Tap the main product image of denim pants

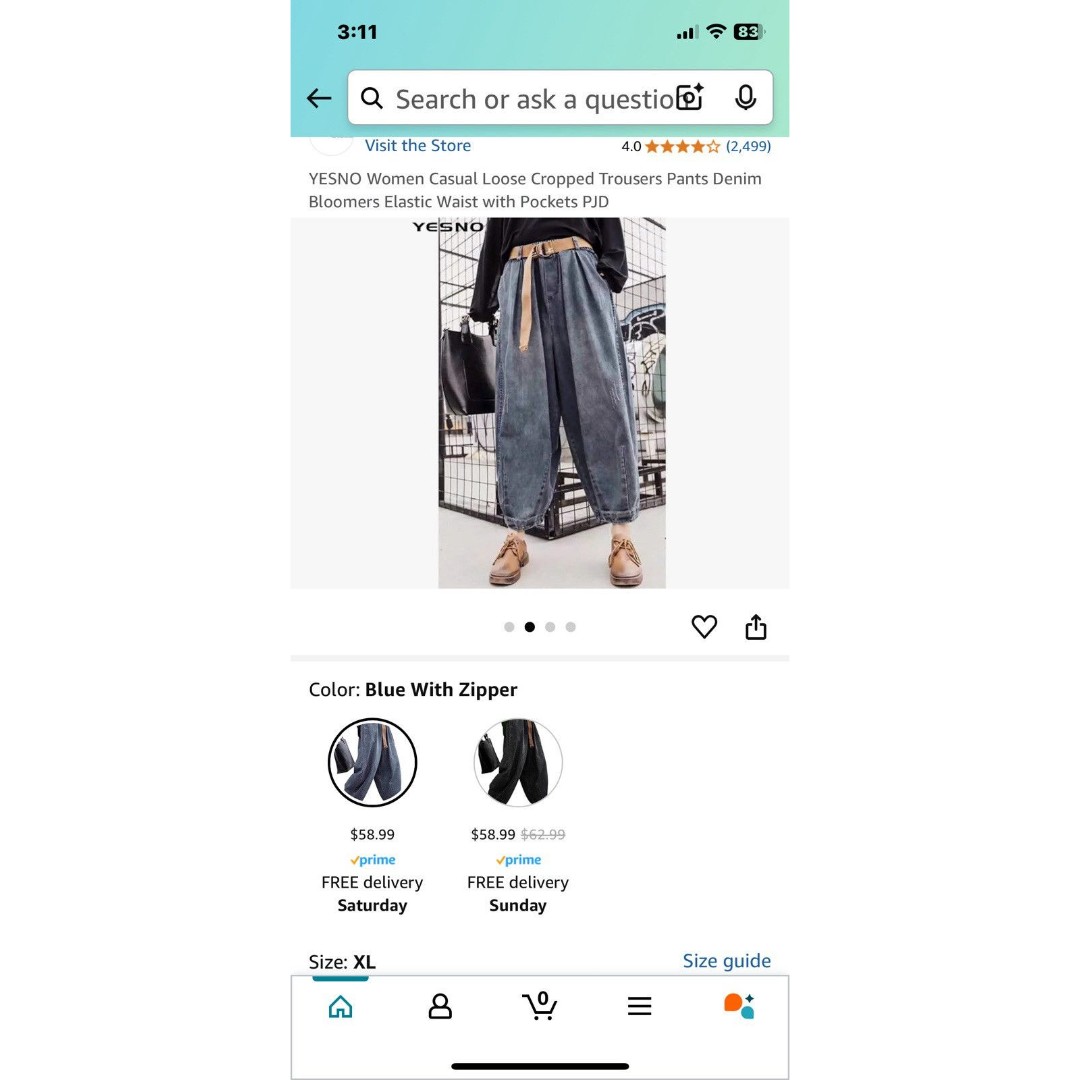tap(552, 403)
